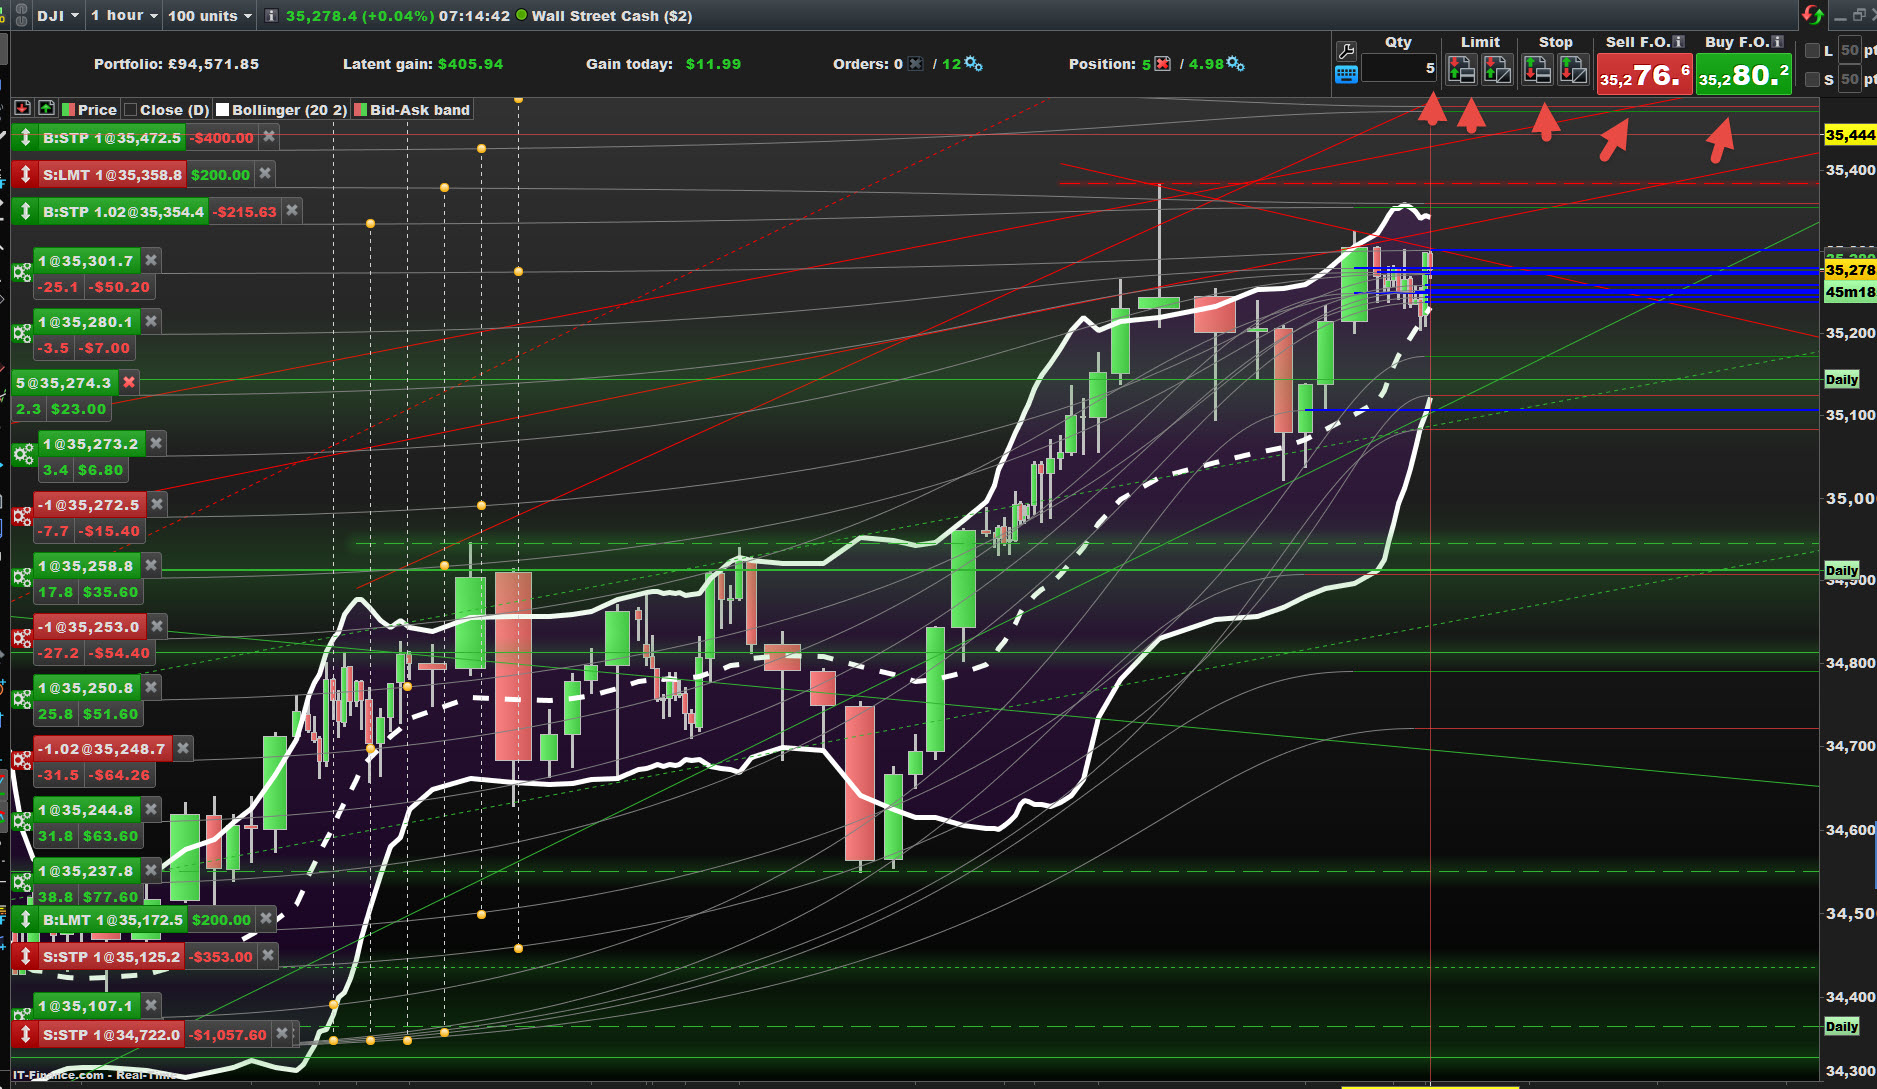Screen dimensions: 1877x1089
Task: Open gears icon for 1@35,273.2 position
Action: [22, 456]
